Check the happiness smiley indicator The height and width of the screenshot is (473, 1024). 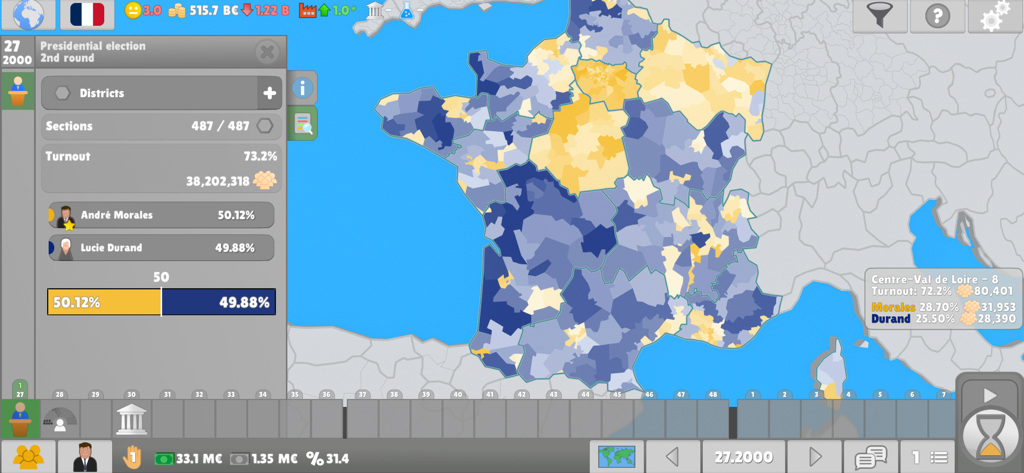point(133,10)
